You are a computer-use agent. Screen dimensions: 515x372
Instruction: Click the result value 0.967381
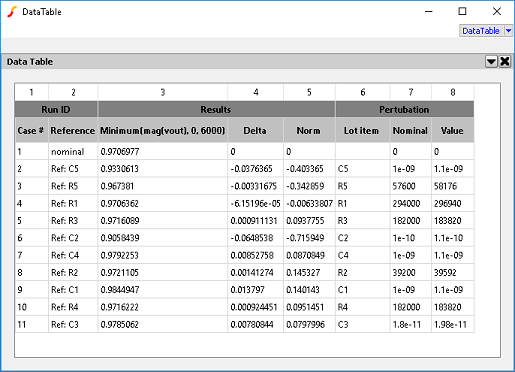(x=163, y=186)
